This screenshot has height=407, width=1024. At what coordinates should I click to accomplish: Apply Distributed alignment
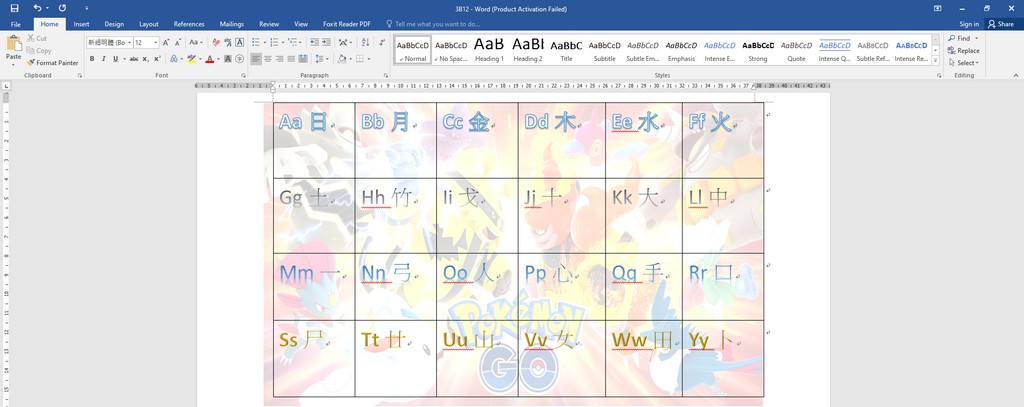(303, 59)
